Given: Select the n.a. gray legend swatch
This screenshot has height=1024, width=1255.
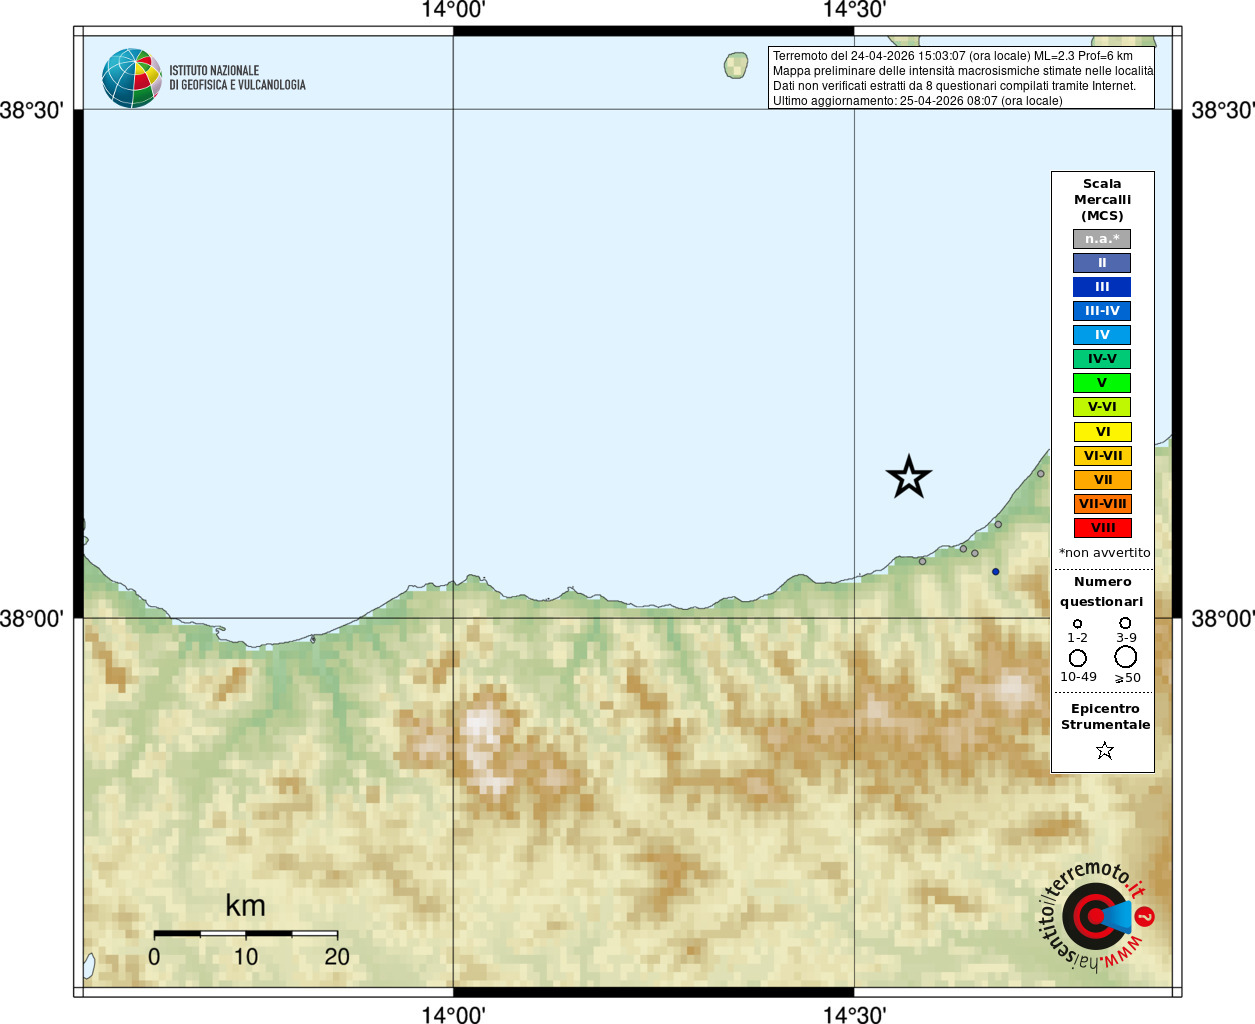Looking at the screenshot, I should point(1102,239).
